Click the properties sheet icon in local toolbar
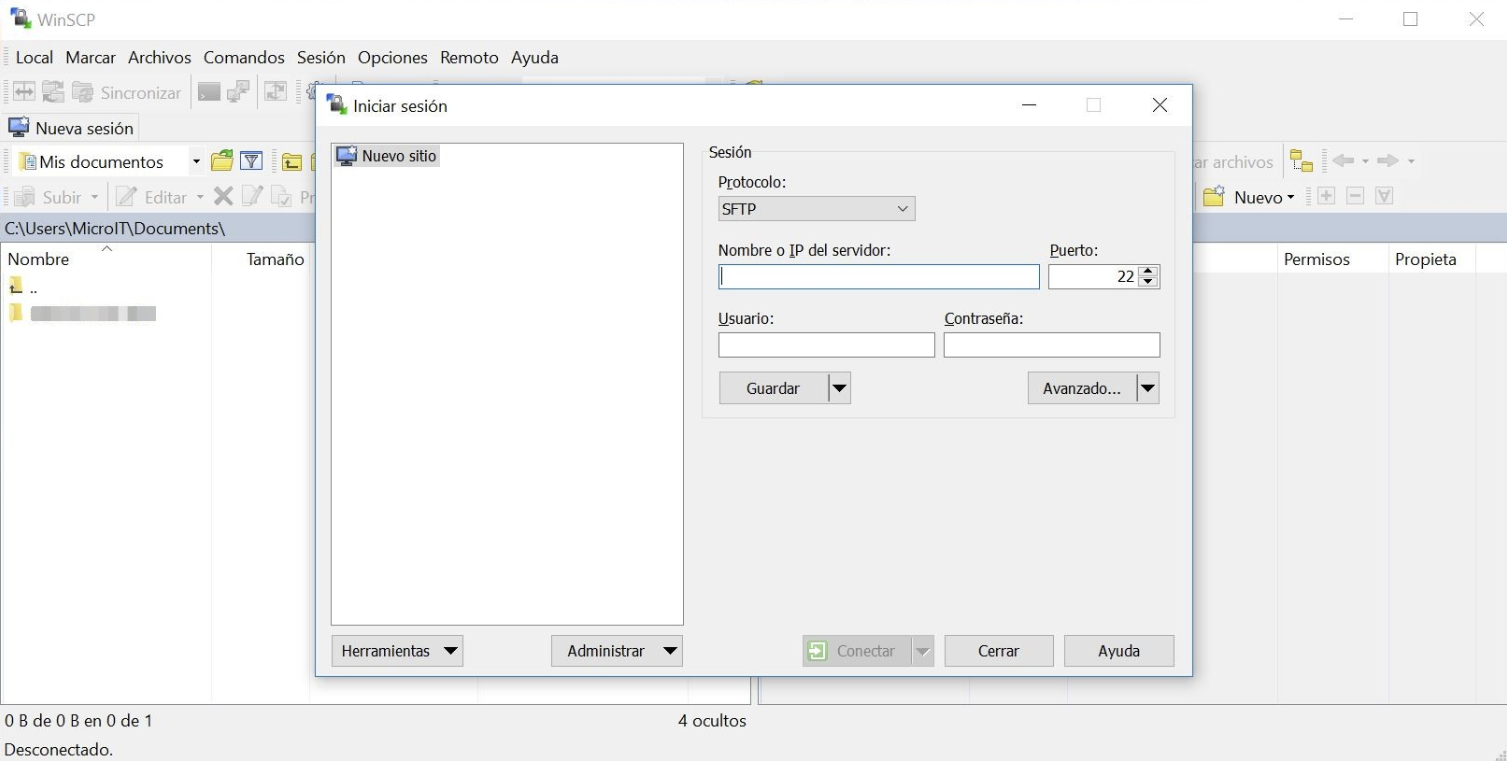The image size is (1507, 761). coord(281,197)
